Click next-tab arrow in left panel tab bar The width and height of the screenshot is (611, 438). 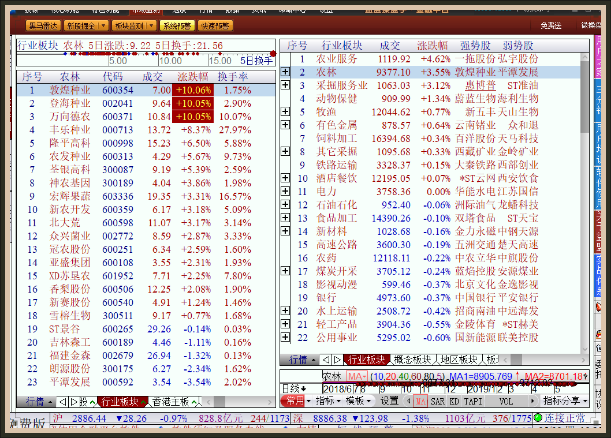click(x=73, y=401)
